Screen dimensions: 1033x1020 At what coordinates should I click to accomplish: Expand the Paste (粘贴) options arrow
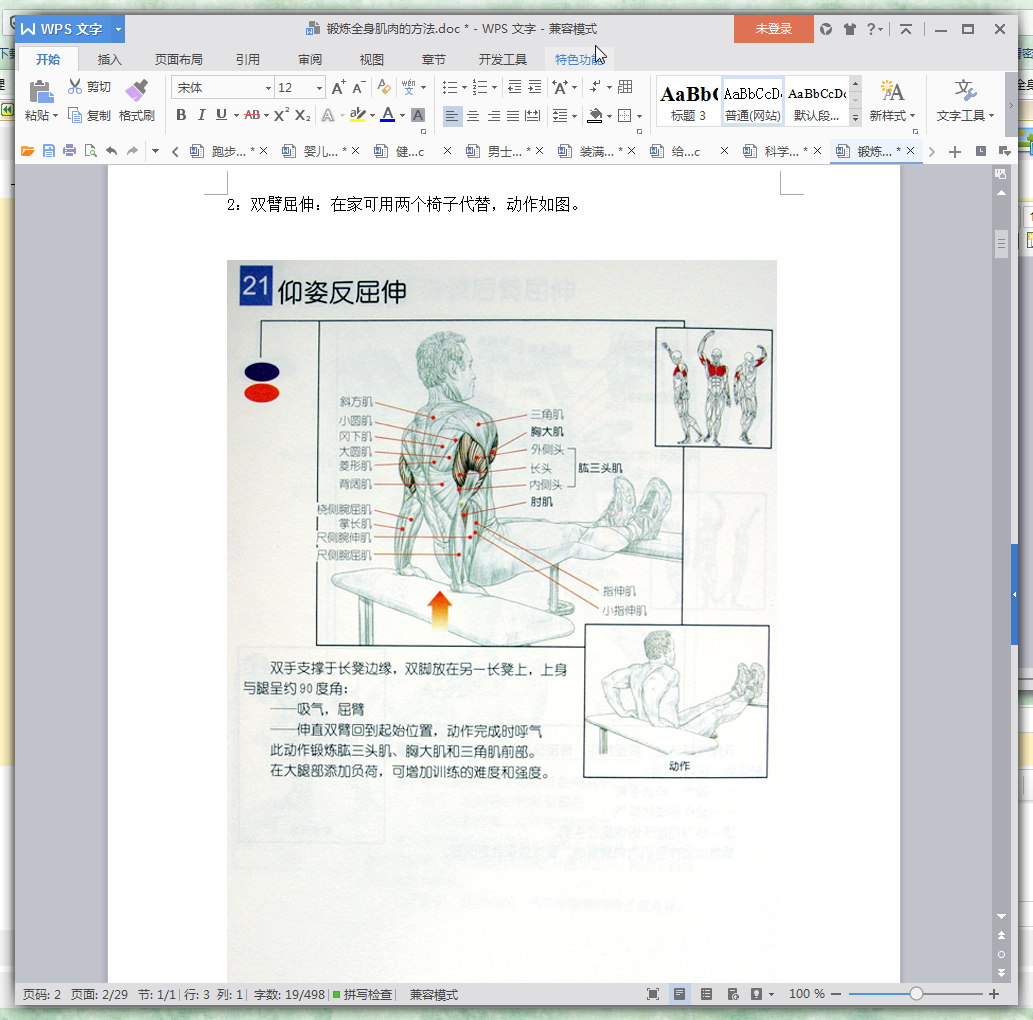click(55, 116)
